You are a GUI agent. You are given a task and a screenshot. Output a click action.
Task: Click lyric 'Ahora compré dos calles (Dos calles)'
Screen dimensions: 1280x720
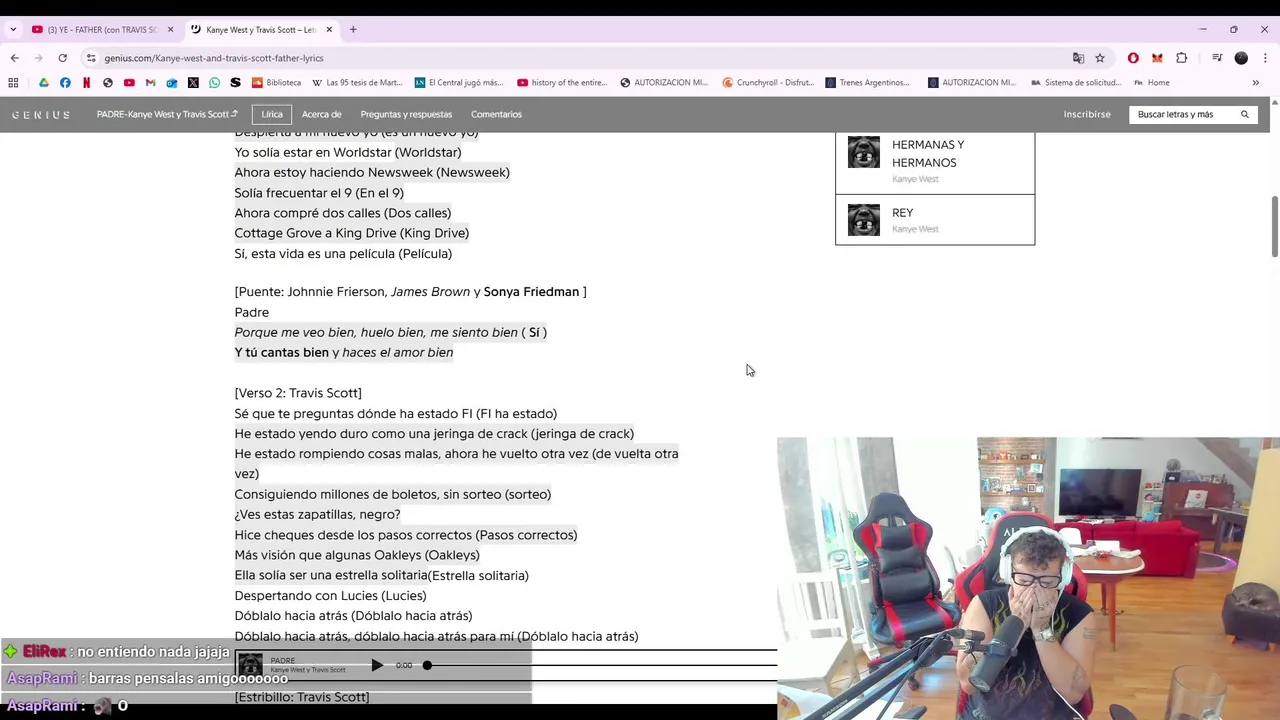(343, 213)
